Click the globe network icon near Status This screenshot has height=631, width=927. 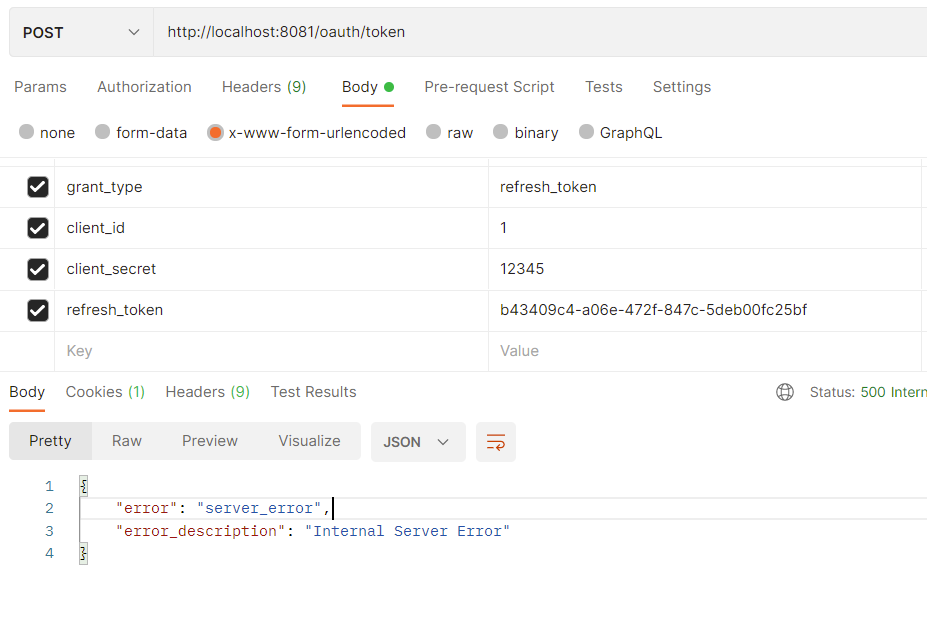click(x=785, y=392)
